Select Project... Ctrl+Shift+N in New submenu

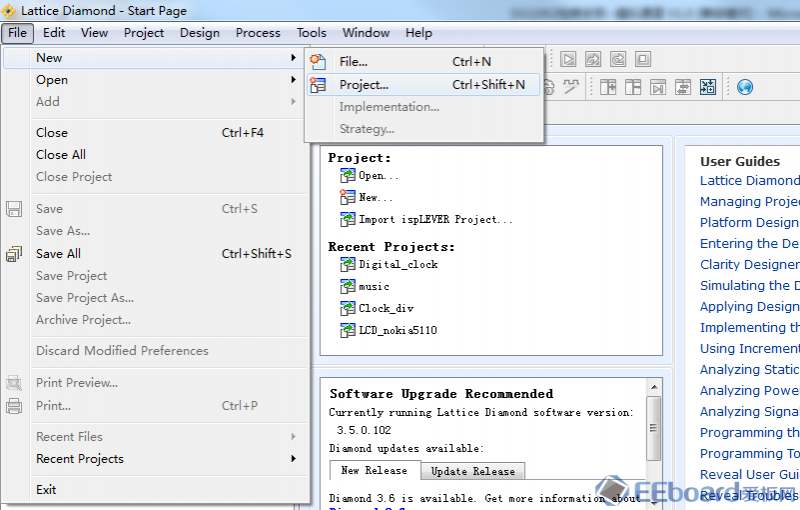(x=423, y=85)
